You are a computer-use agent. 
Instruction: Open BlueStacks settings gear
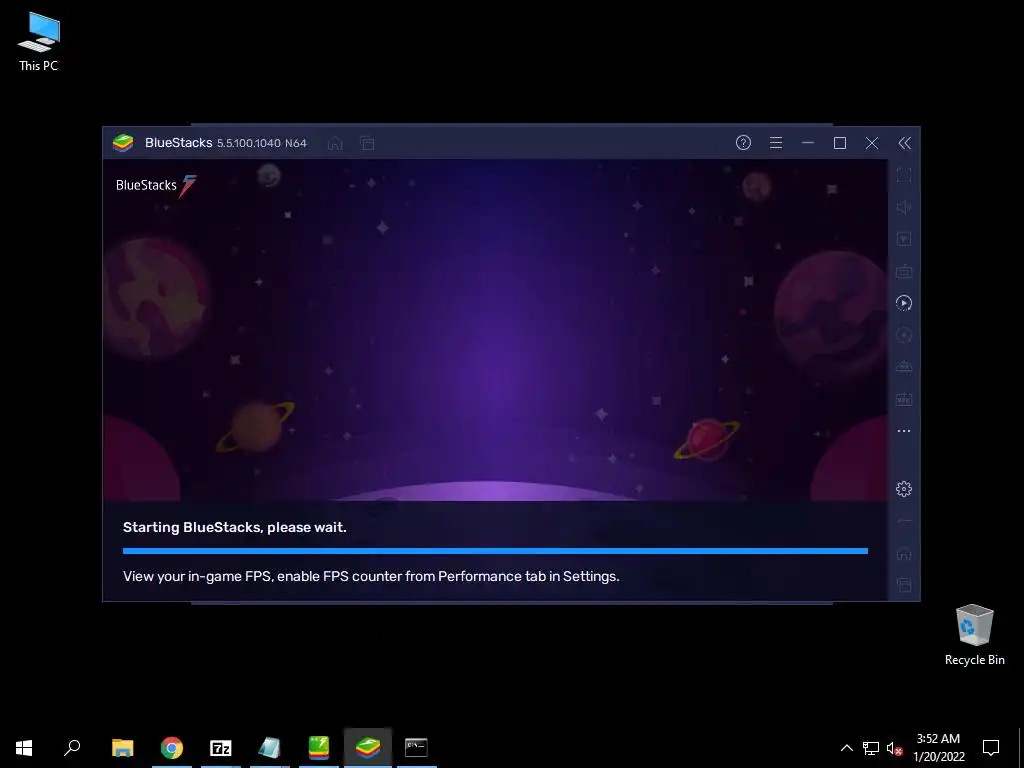coord(904,488)
